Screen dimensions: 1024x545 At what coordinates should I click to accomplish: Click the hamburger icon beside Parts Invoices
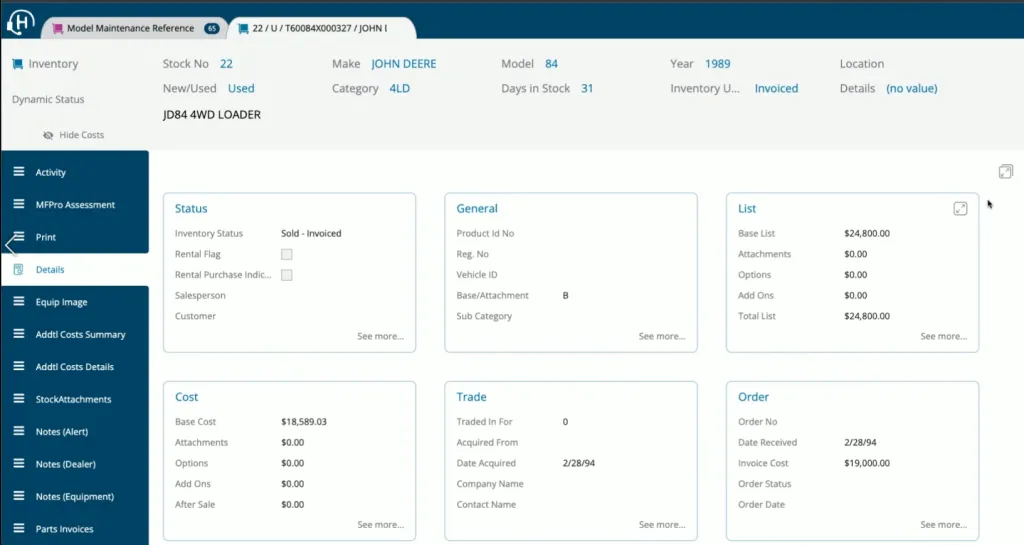(x=19, y=528)
